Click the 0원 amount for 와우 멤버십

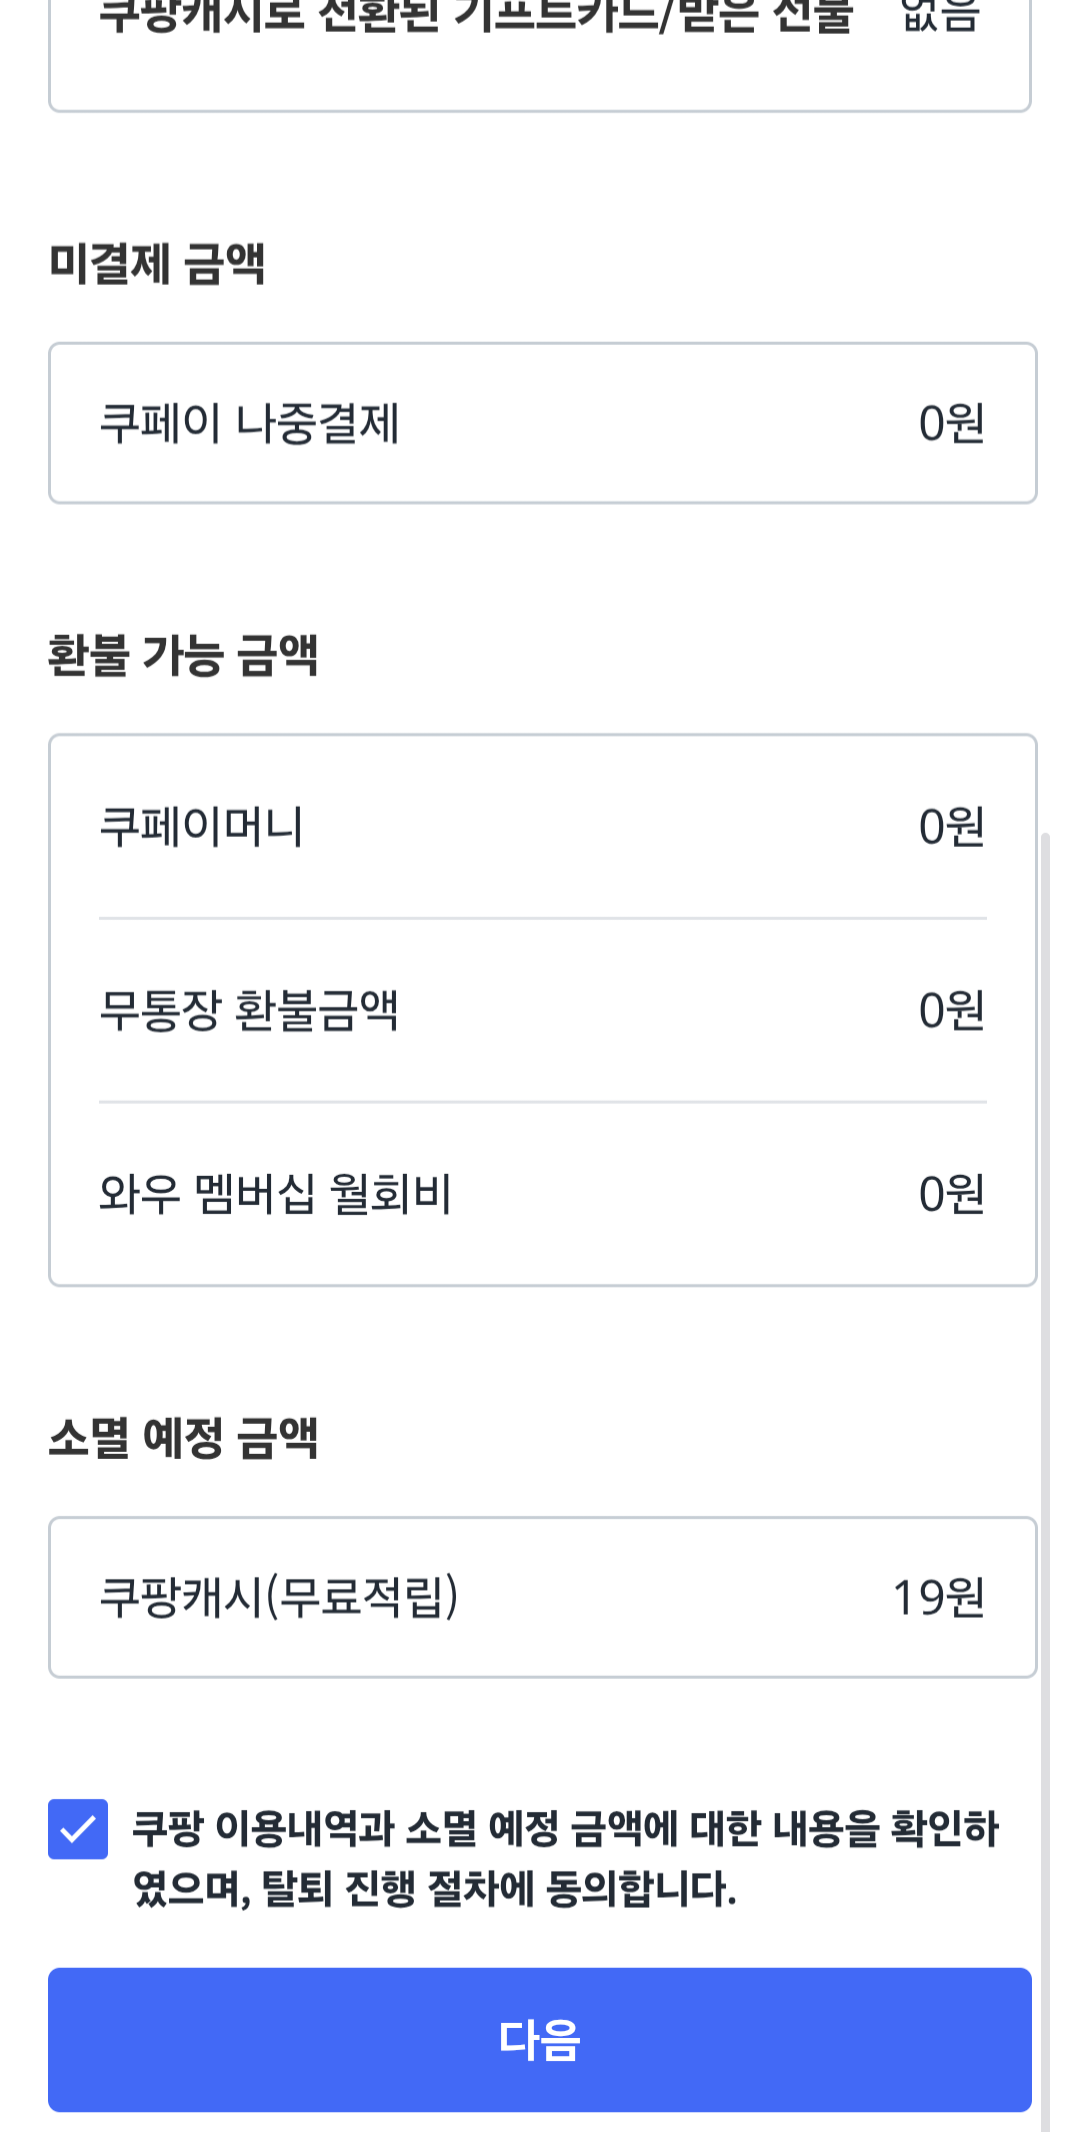coord(951,1194)
